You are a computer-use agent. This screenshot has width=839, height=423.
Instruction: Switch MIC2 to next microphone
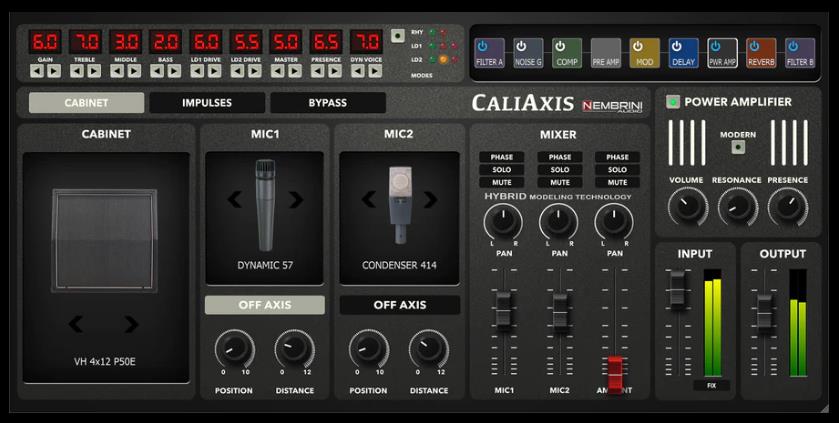pyautogui.click(x=430, y=199)
